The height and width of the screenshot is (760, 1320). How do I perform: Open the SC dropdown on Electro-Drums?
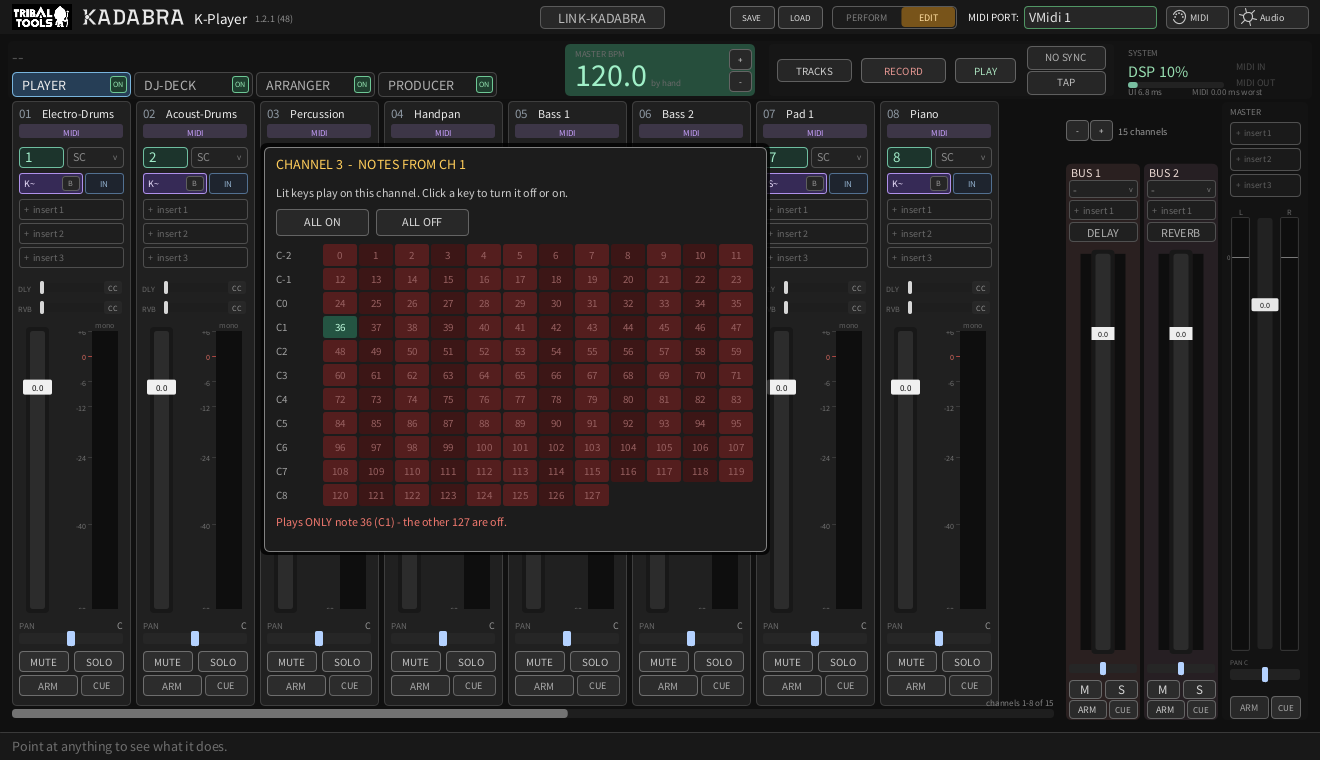click(x=95, y=158)
